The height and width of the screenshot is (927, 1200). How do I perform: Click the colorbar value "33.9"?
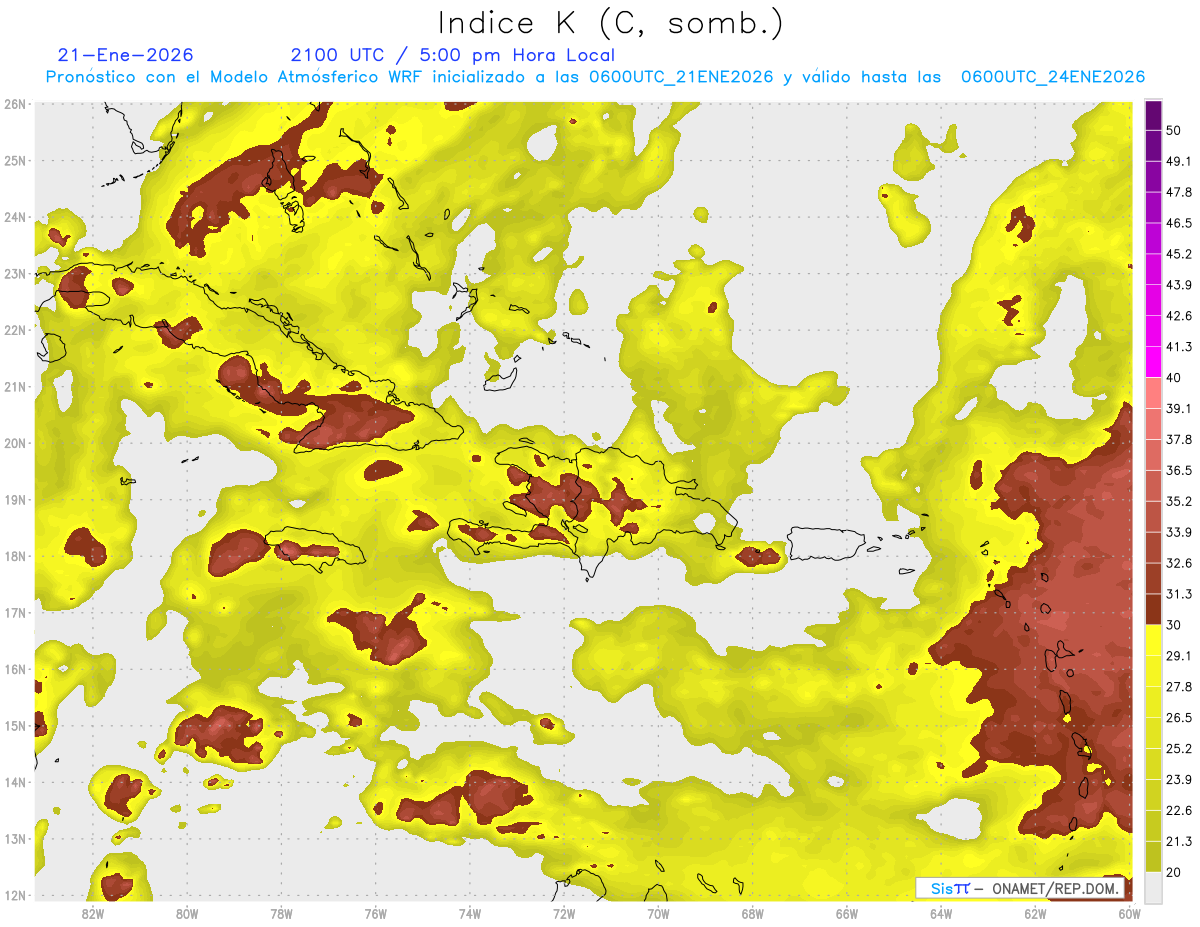tap(1178, 532)
